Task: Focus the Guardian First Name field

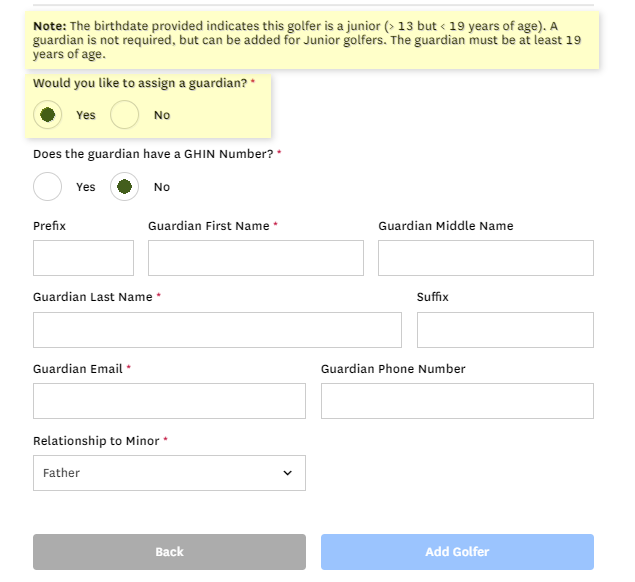Action: (x=255, y=258)
